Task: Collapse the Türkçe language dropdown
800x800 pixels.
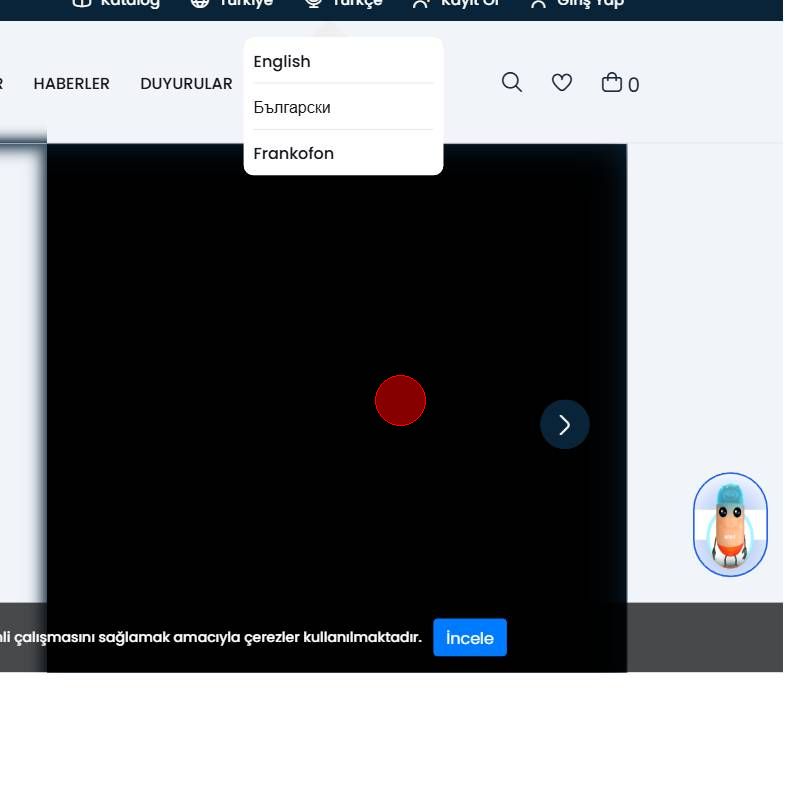Action: point(344,4)
